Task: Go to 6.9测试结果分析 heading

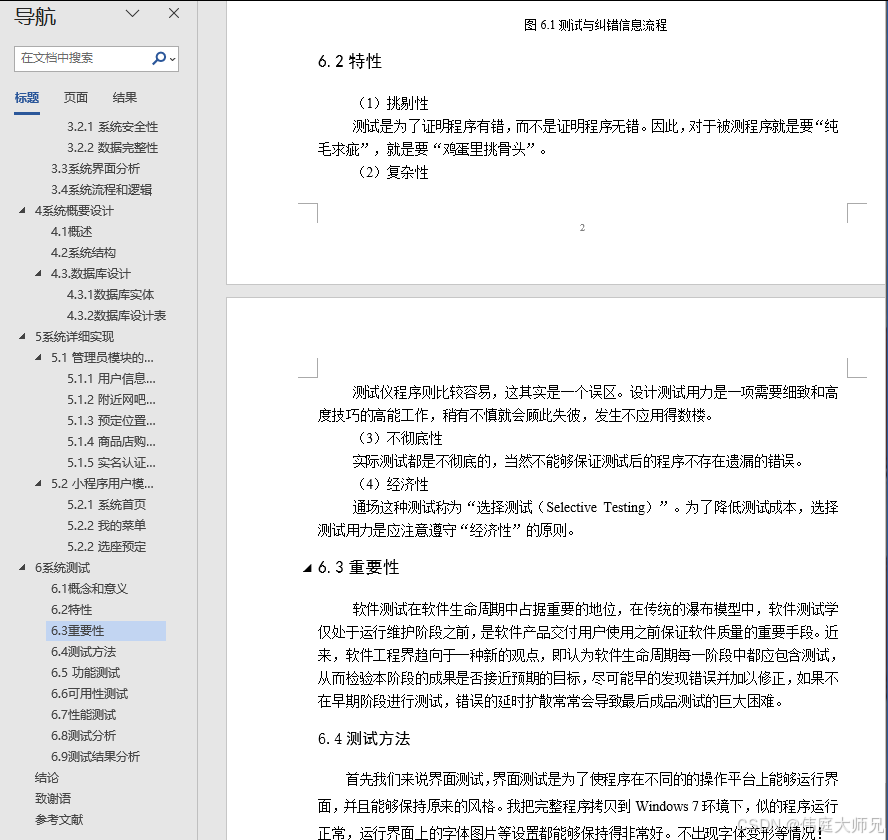Action: 95,757
